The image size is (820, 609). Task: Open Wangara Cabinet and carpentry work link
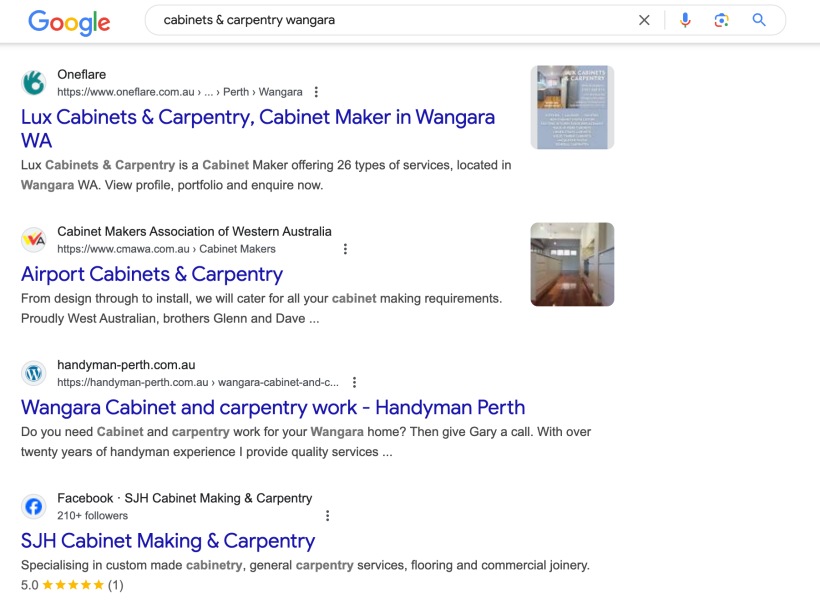click(273, 407)
